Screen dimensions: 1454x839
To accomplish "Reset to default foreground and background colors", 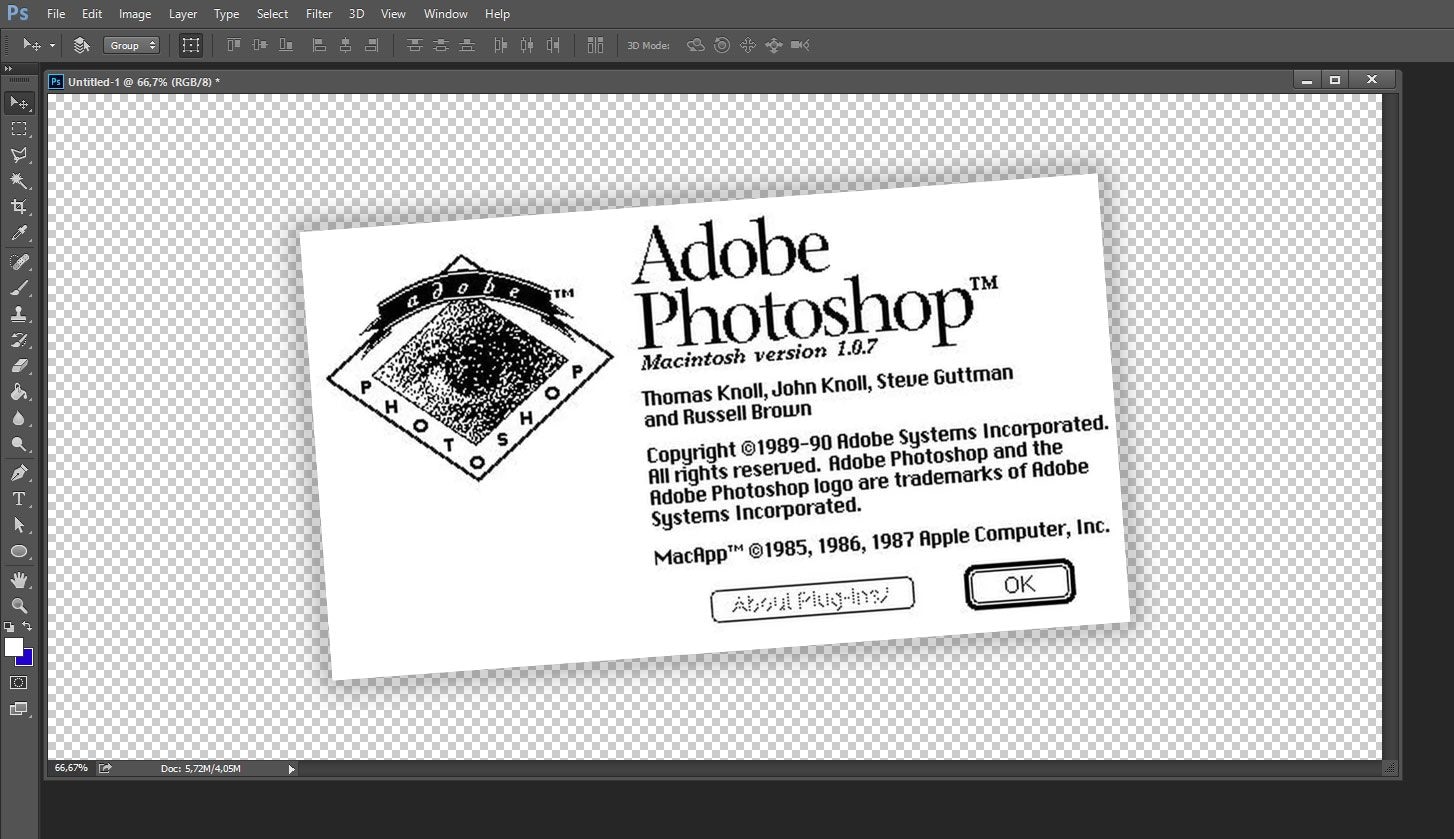I will coord(9,627).
